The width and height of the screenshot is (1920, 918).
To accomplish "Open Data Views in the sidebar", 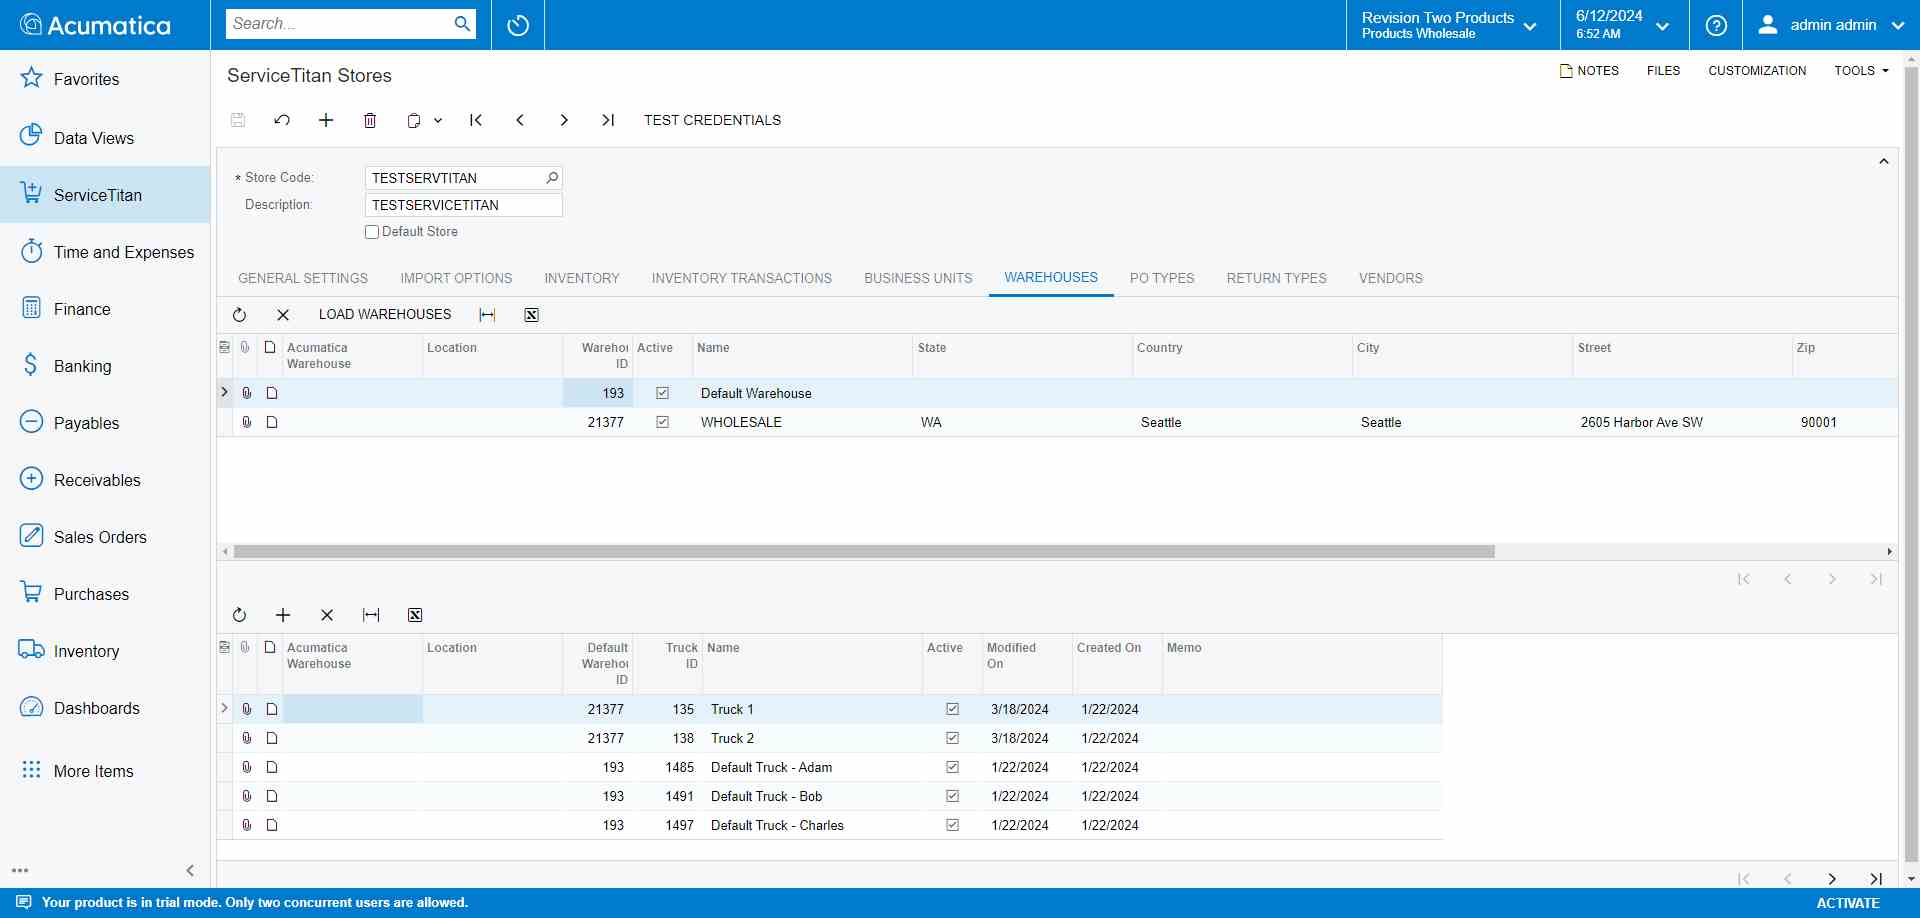I will tap(105, 137).
